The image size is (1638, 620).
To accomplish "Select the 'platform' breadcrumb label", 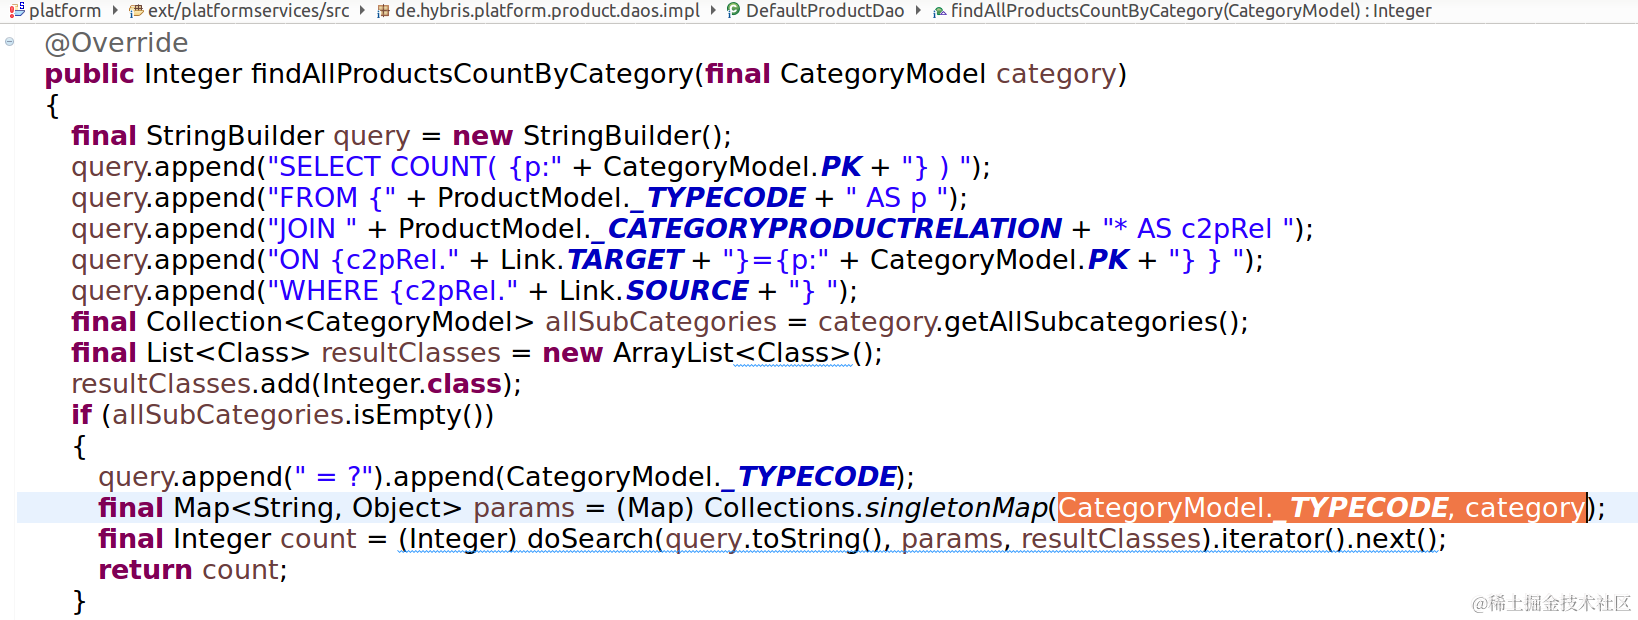I will coord(65,11).
